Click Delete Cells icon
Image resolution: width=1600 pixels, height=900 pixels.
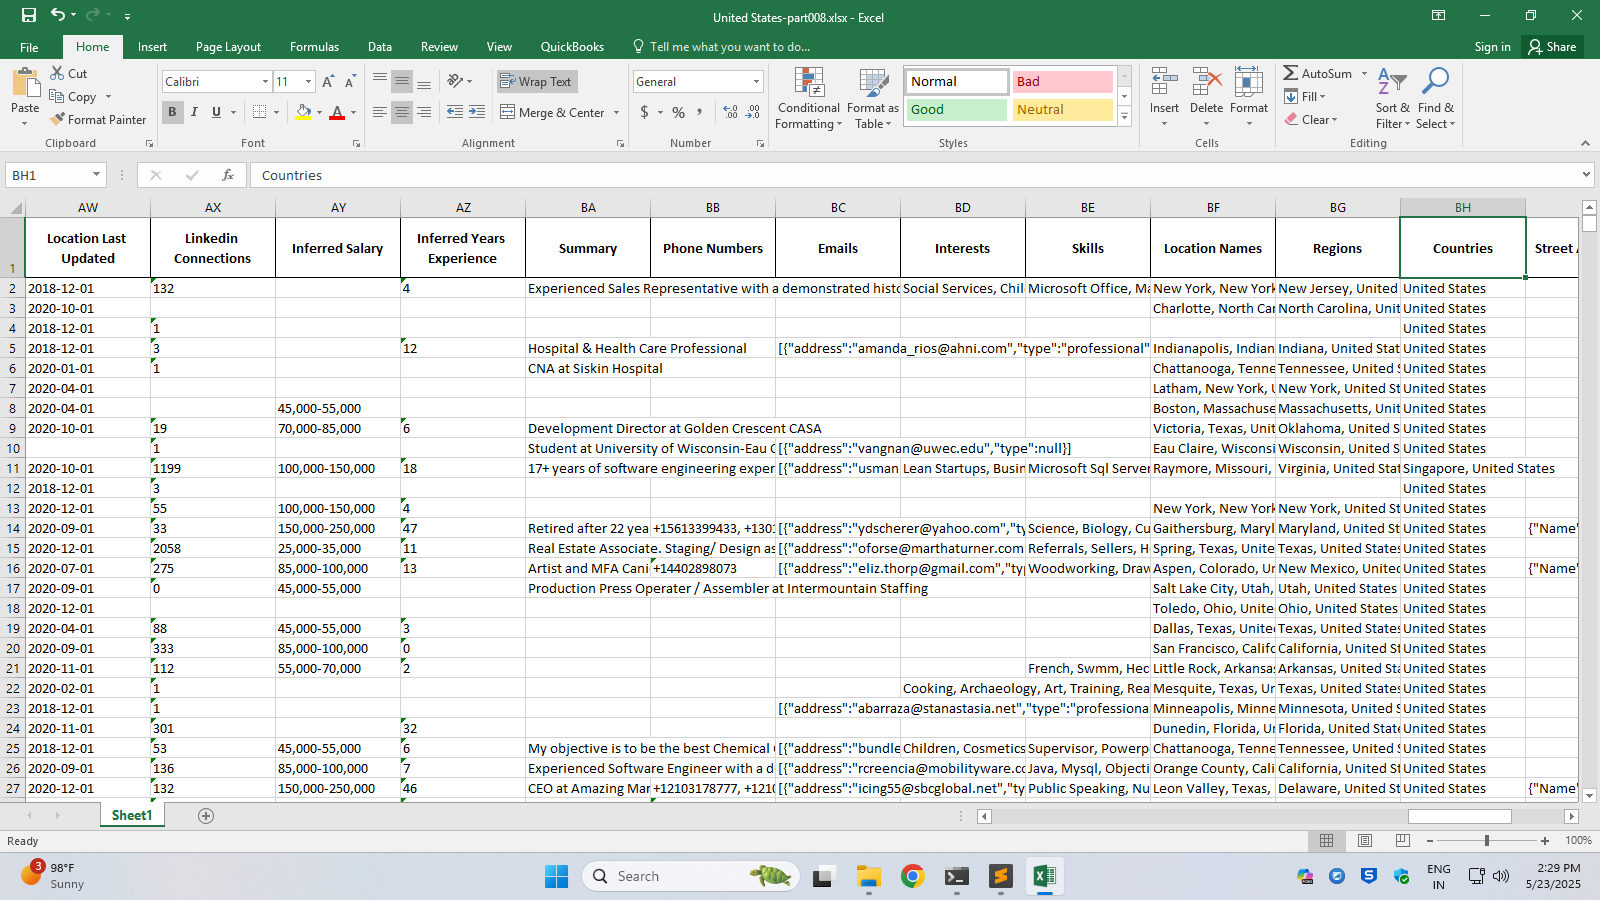point(1207,81)
